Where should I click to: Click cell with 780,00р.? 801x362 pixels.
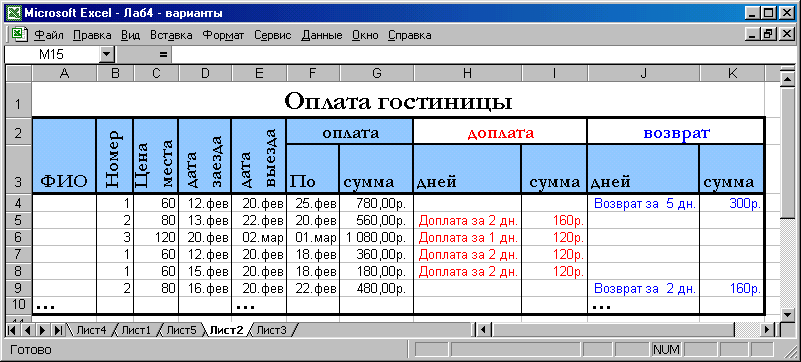376,203
